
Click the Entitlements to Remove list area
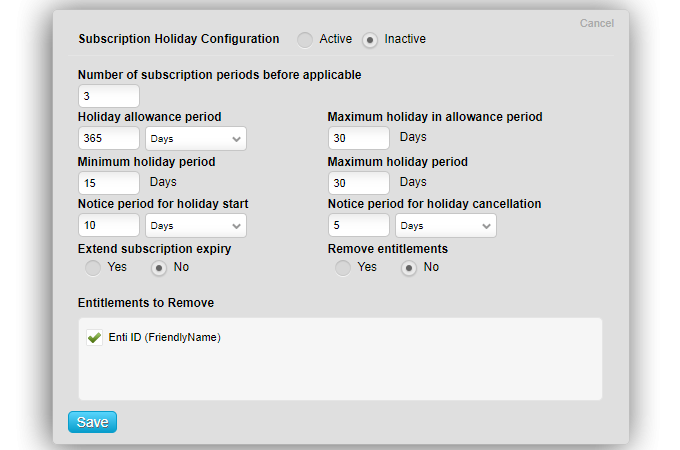pos(340,370)
